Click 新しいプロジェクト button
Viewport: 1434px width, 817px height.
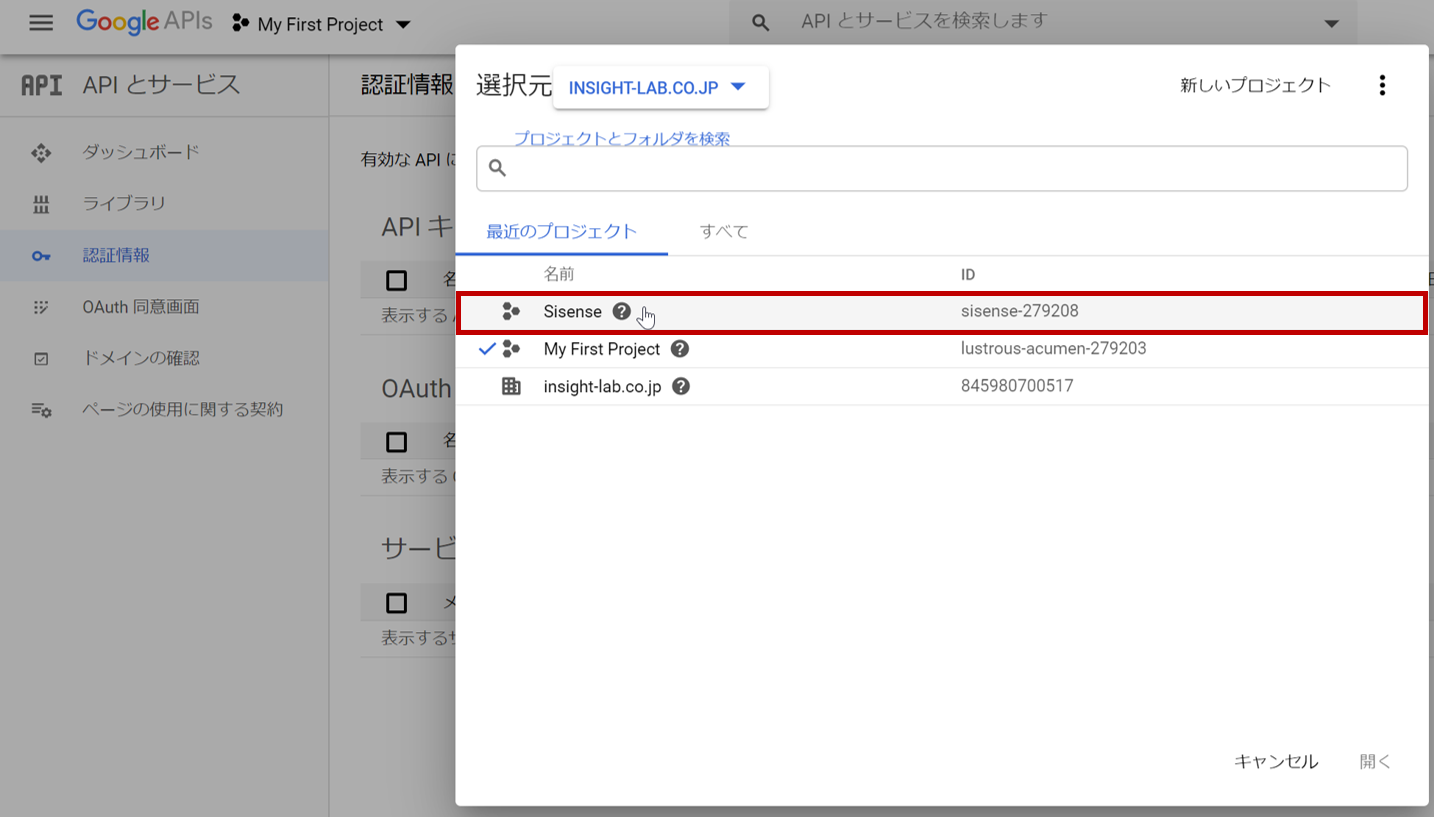tap(1255, 85)
